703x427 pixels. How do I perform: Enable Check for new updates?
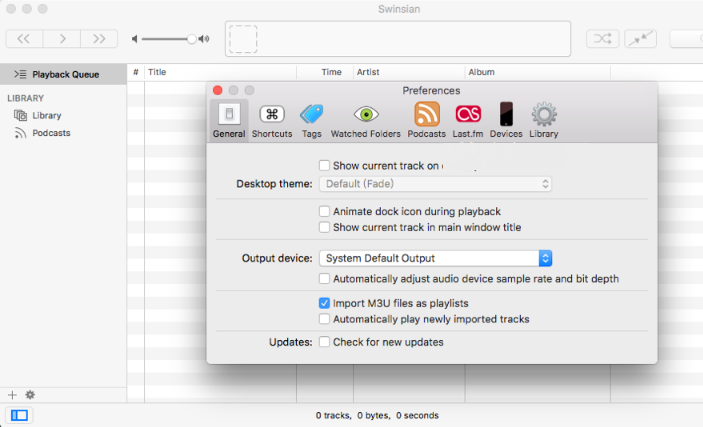tap(324, 342)
